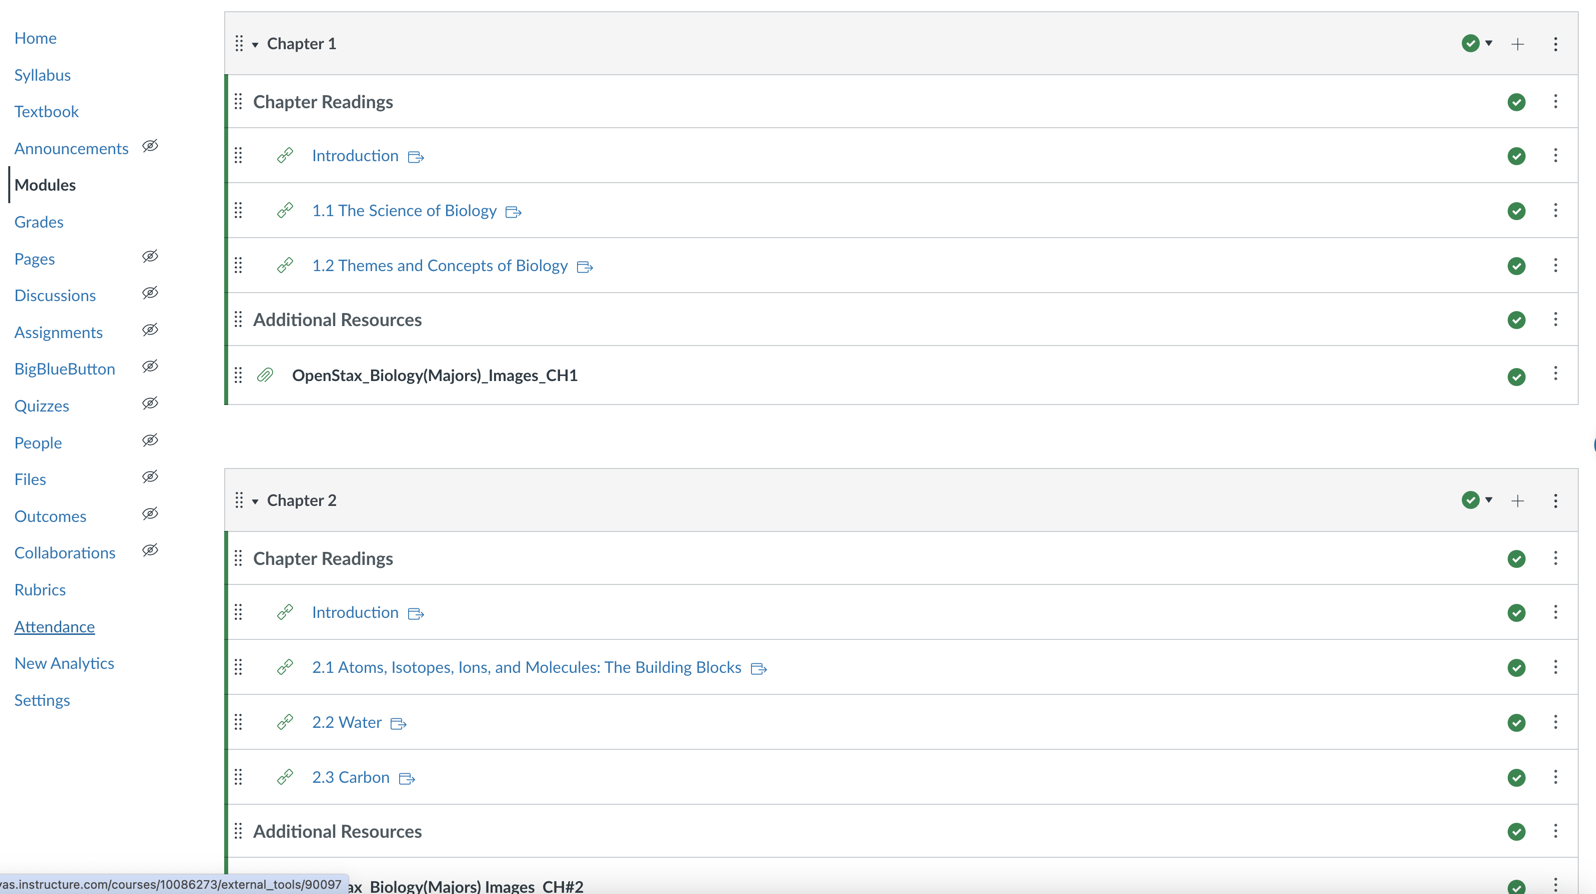Screen dimensions: 1596x894
Task: Open Chapter 2 publish status dropdown
Action: pos(1477,500)
